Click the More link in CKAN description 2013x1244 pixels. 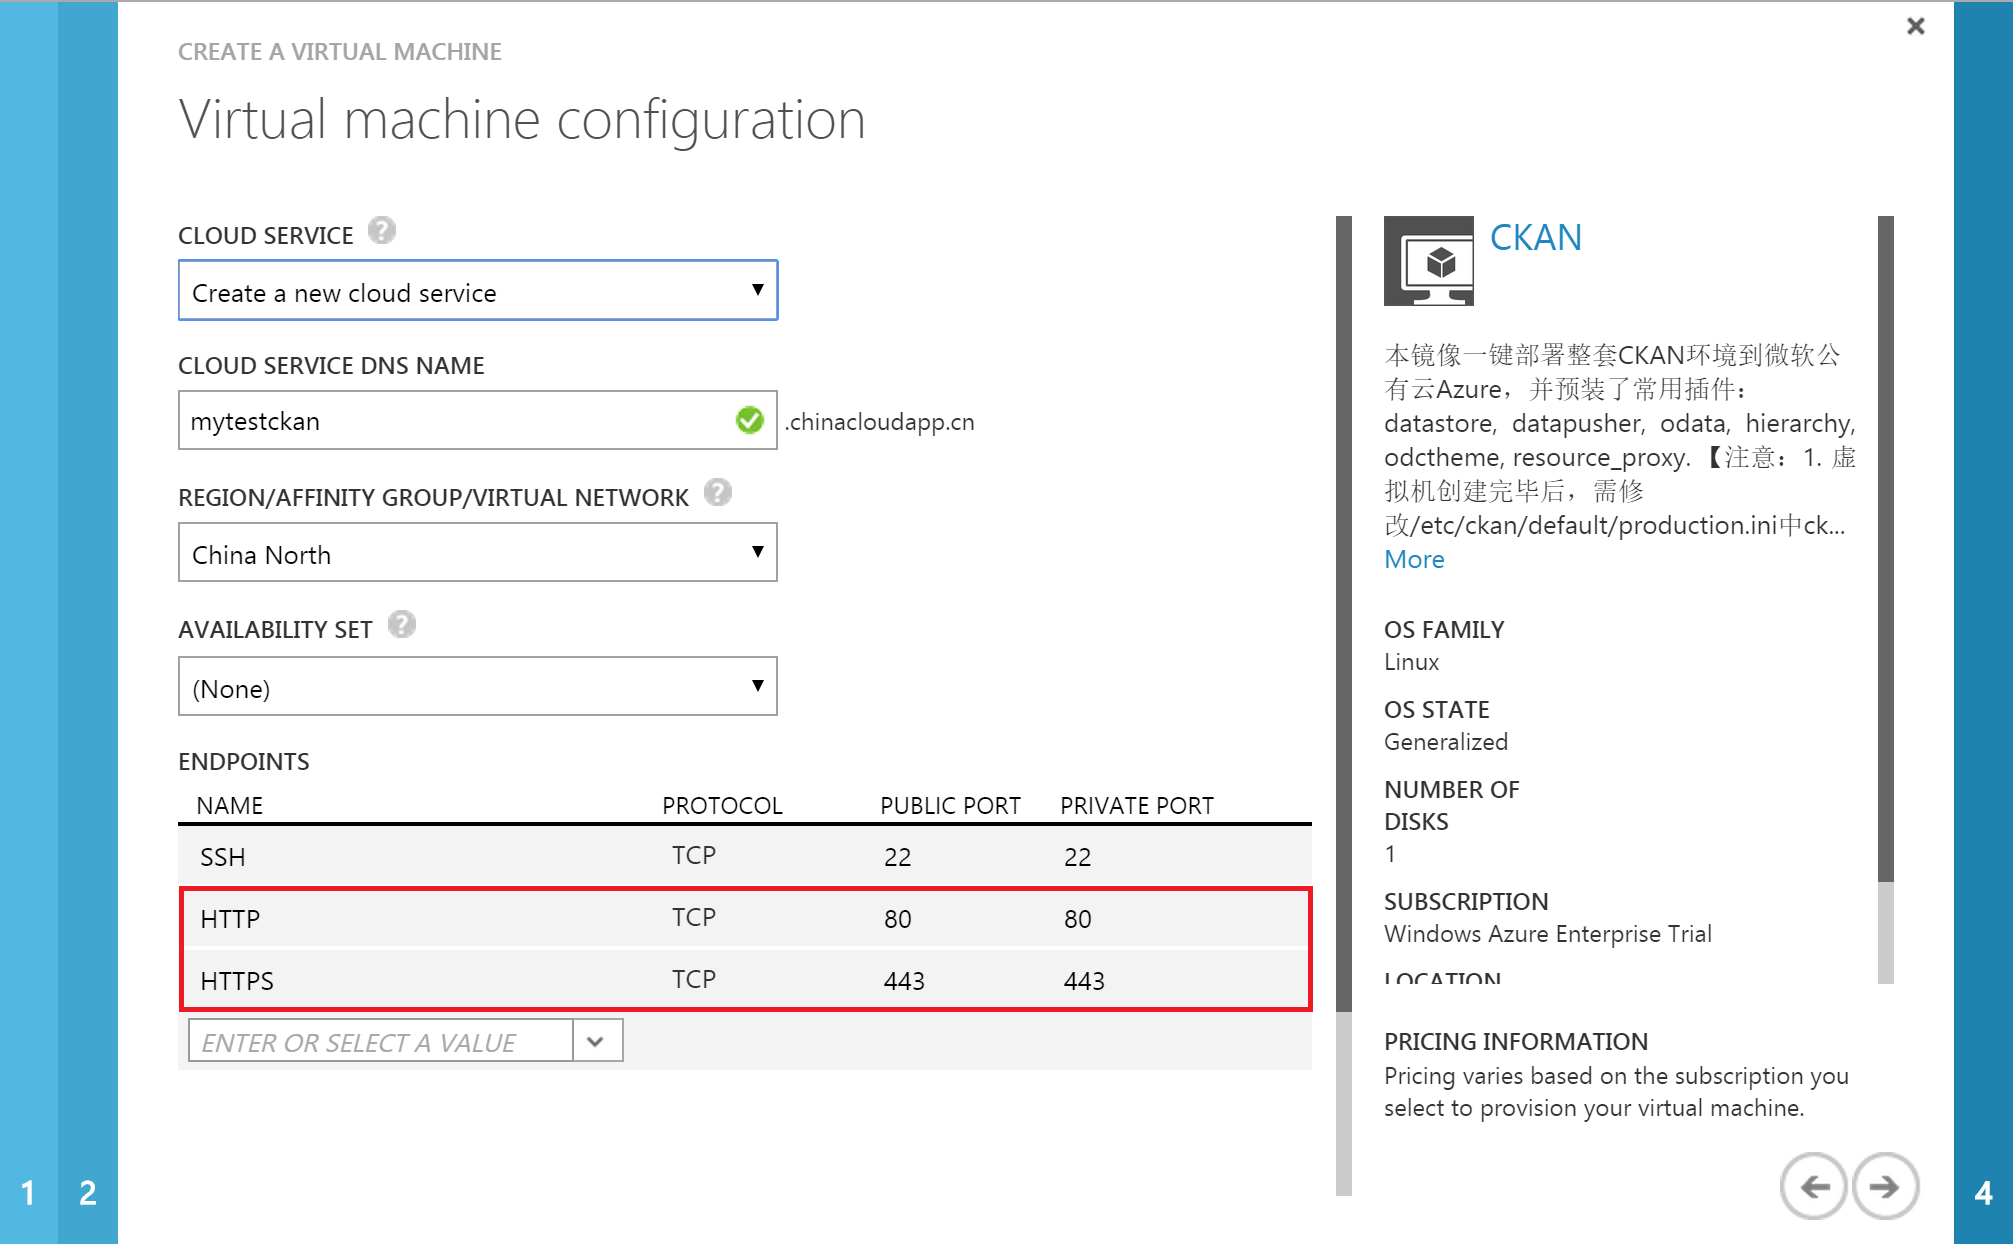(x=1413, y=560)
